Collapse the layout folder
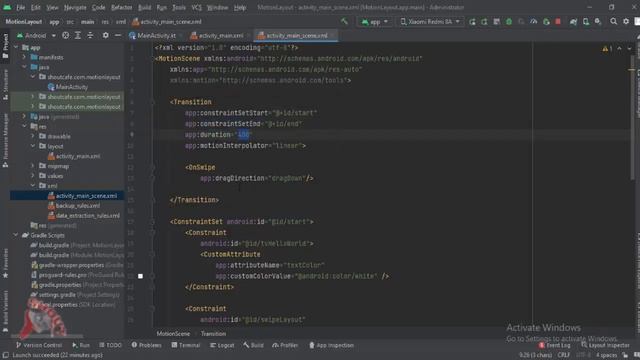640x360 pixels. point(33,146)
